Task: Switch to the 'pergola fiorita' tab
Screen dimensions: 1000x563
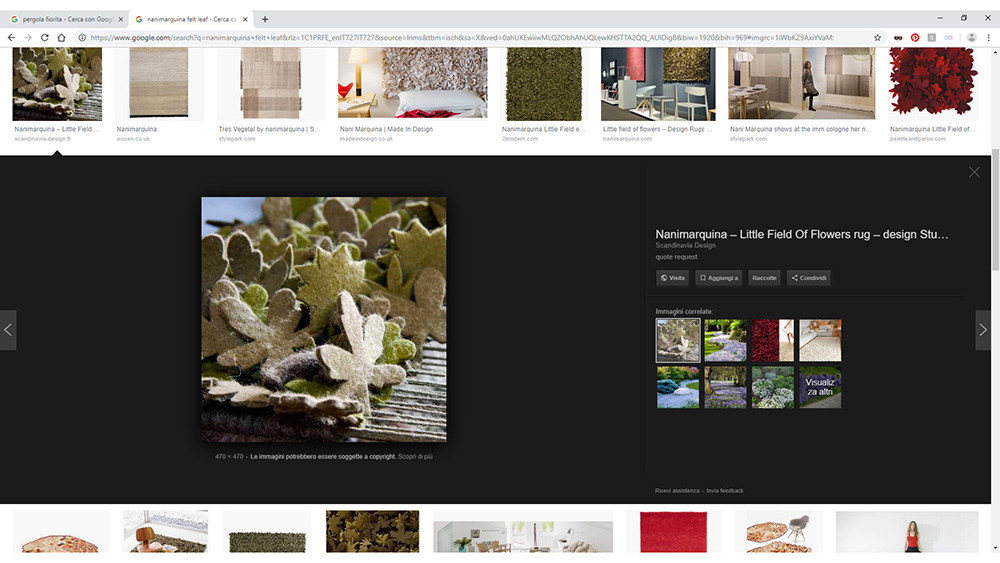Action: [66, 19]
